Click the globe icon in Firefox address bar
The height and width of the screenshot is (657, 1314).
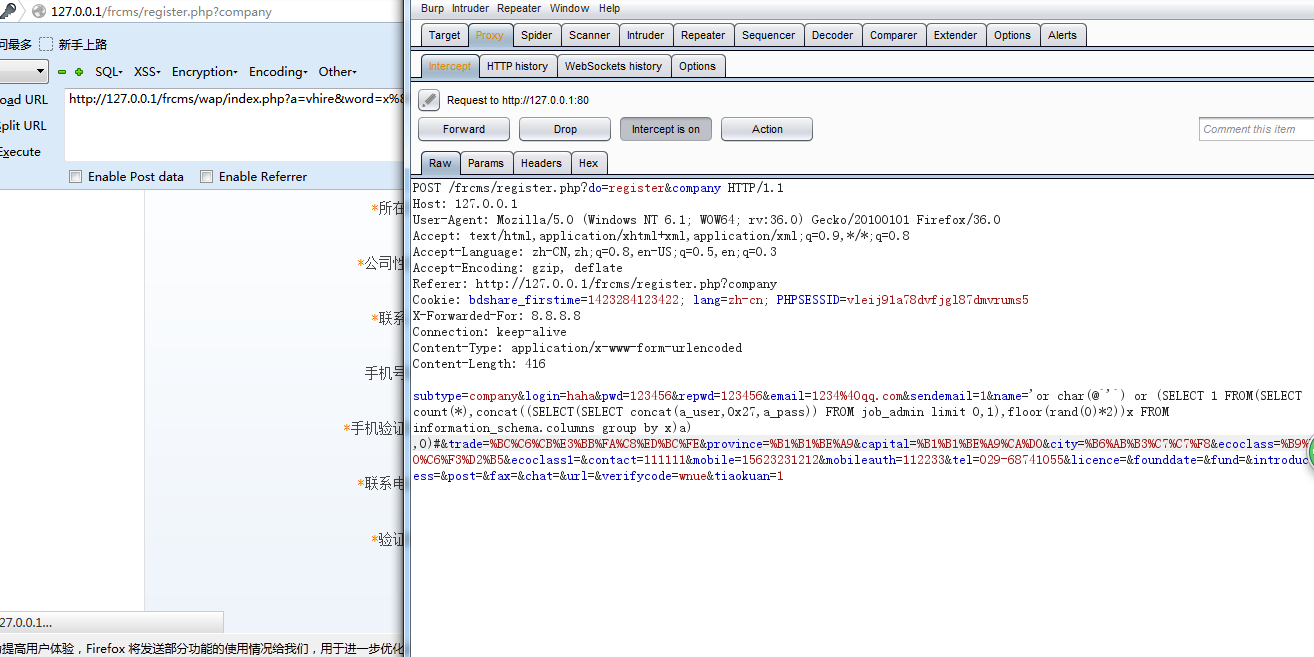tap(39, 12)
